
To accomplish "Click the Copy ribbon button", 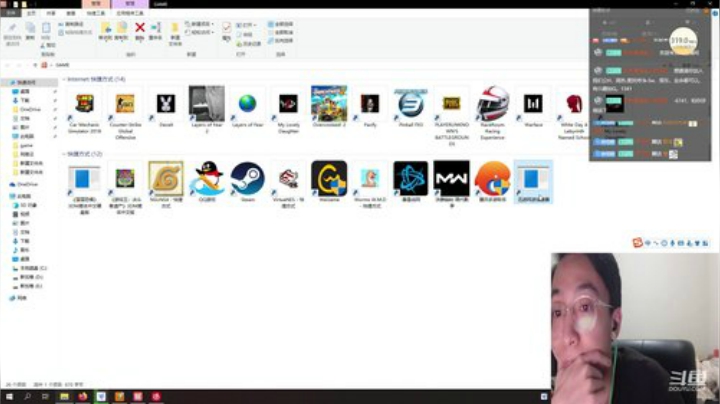I will [30, 31].
